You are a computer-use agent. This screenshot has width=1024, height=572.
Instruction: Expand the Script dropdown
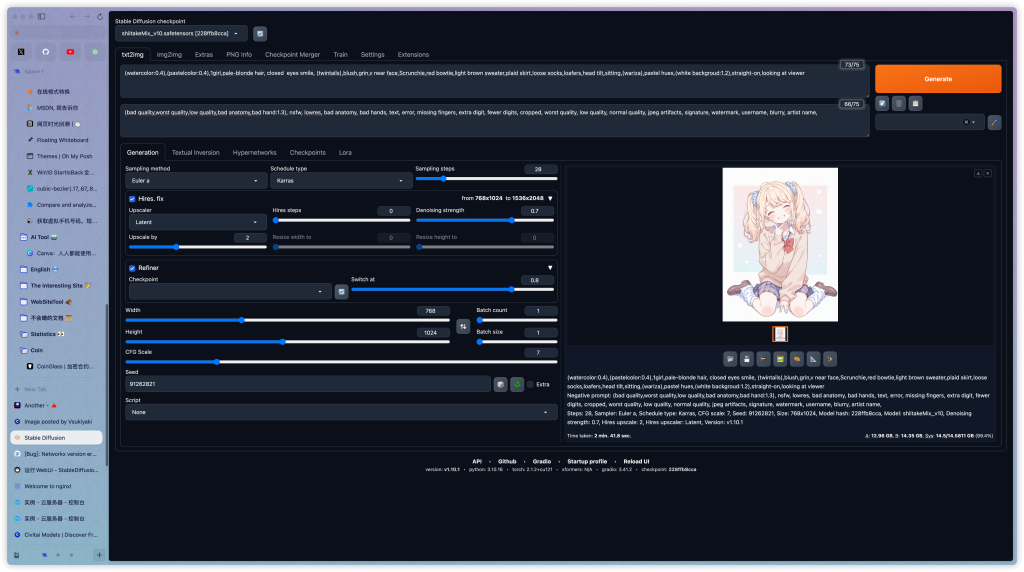(x=341, y=412)
